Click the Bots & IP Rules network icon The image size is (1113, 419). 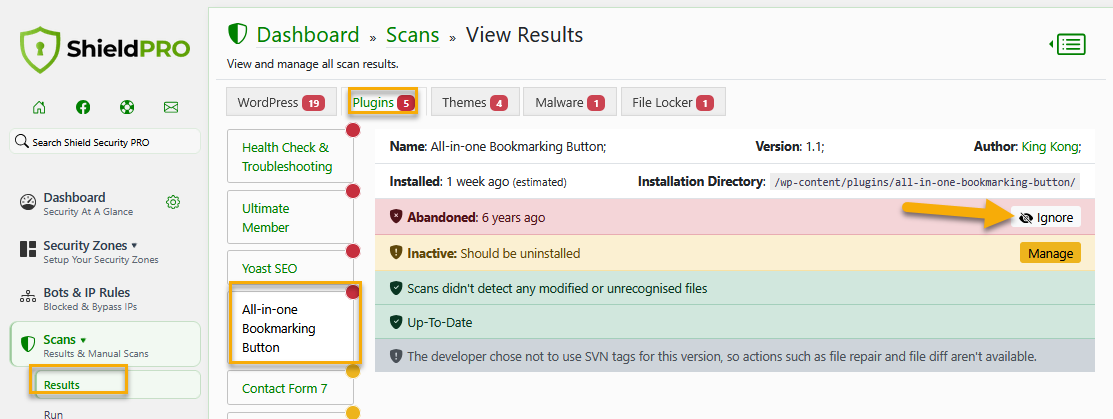click(x=28, y=297)
